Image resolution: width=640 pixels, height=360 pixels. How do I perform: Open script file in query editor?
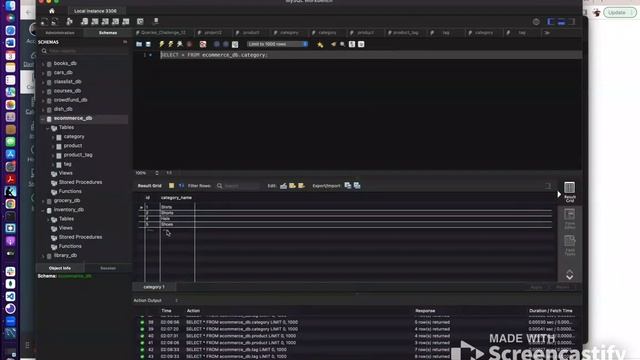(139, 44)
